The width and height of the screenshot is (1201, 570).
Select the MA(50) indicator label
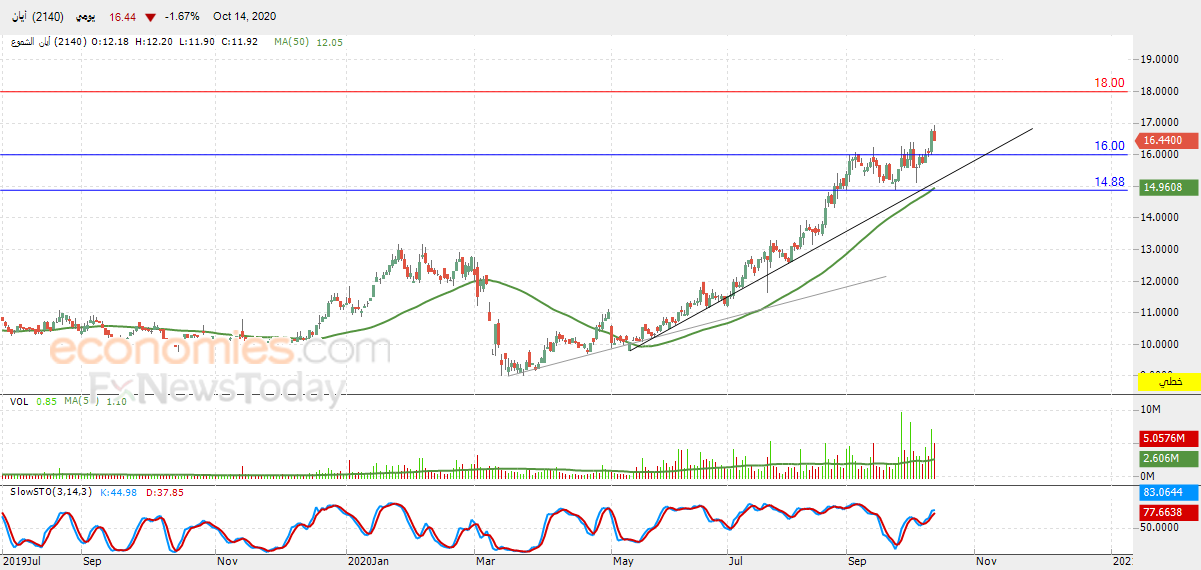pos(292,42)
